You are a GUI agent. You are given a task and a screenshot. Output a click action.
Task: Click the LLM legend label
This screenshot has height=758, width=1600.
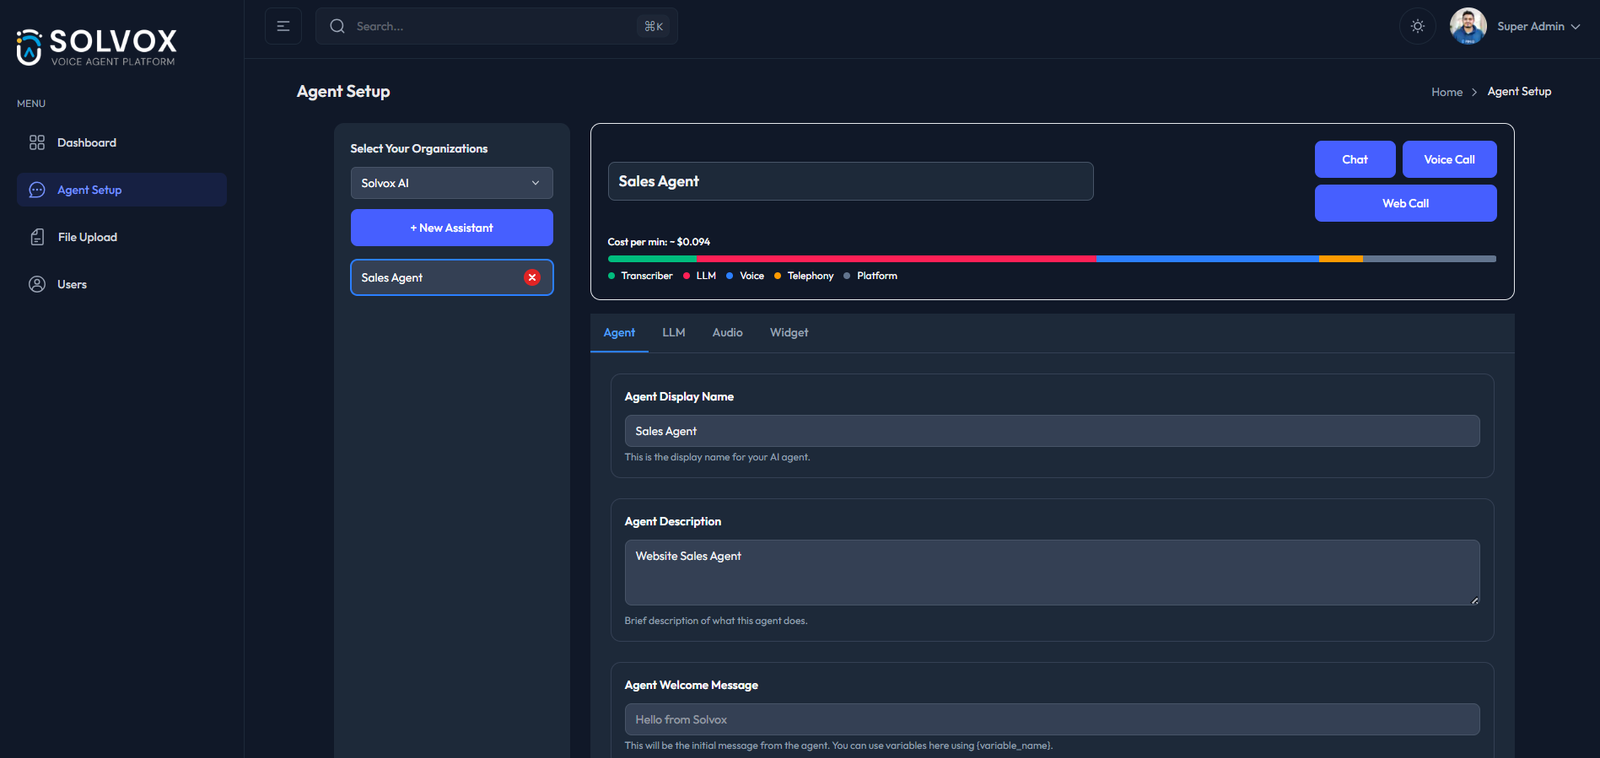point(706,276)
